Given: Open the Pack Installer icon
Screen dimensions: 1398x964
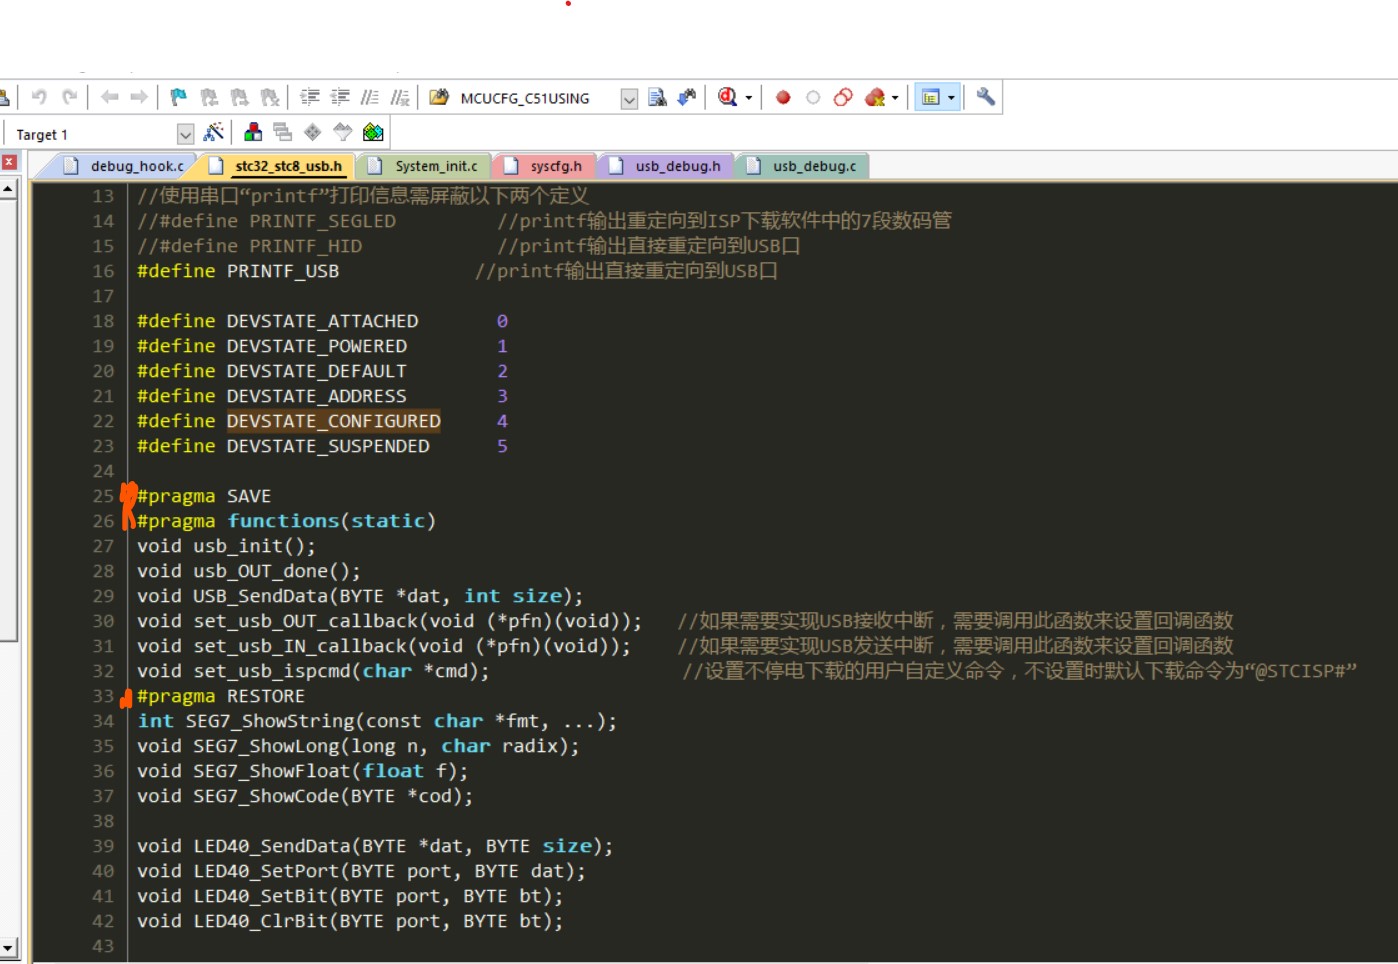Looking at the screenshot, I should (x=373, y=132).
